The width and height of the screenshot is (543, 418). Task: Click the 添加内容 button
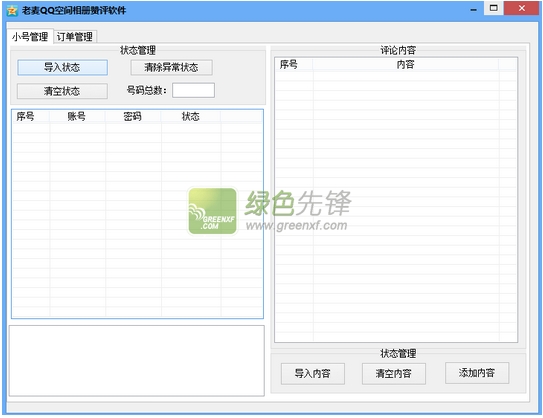click(x=477, y=373)
